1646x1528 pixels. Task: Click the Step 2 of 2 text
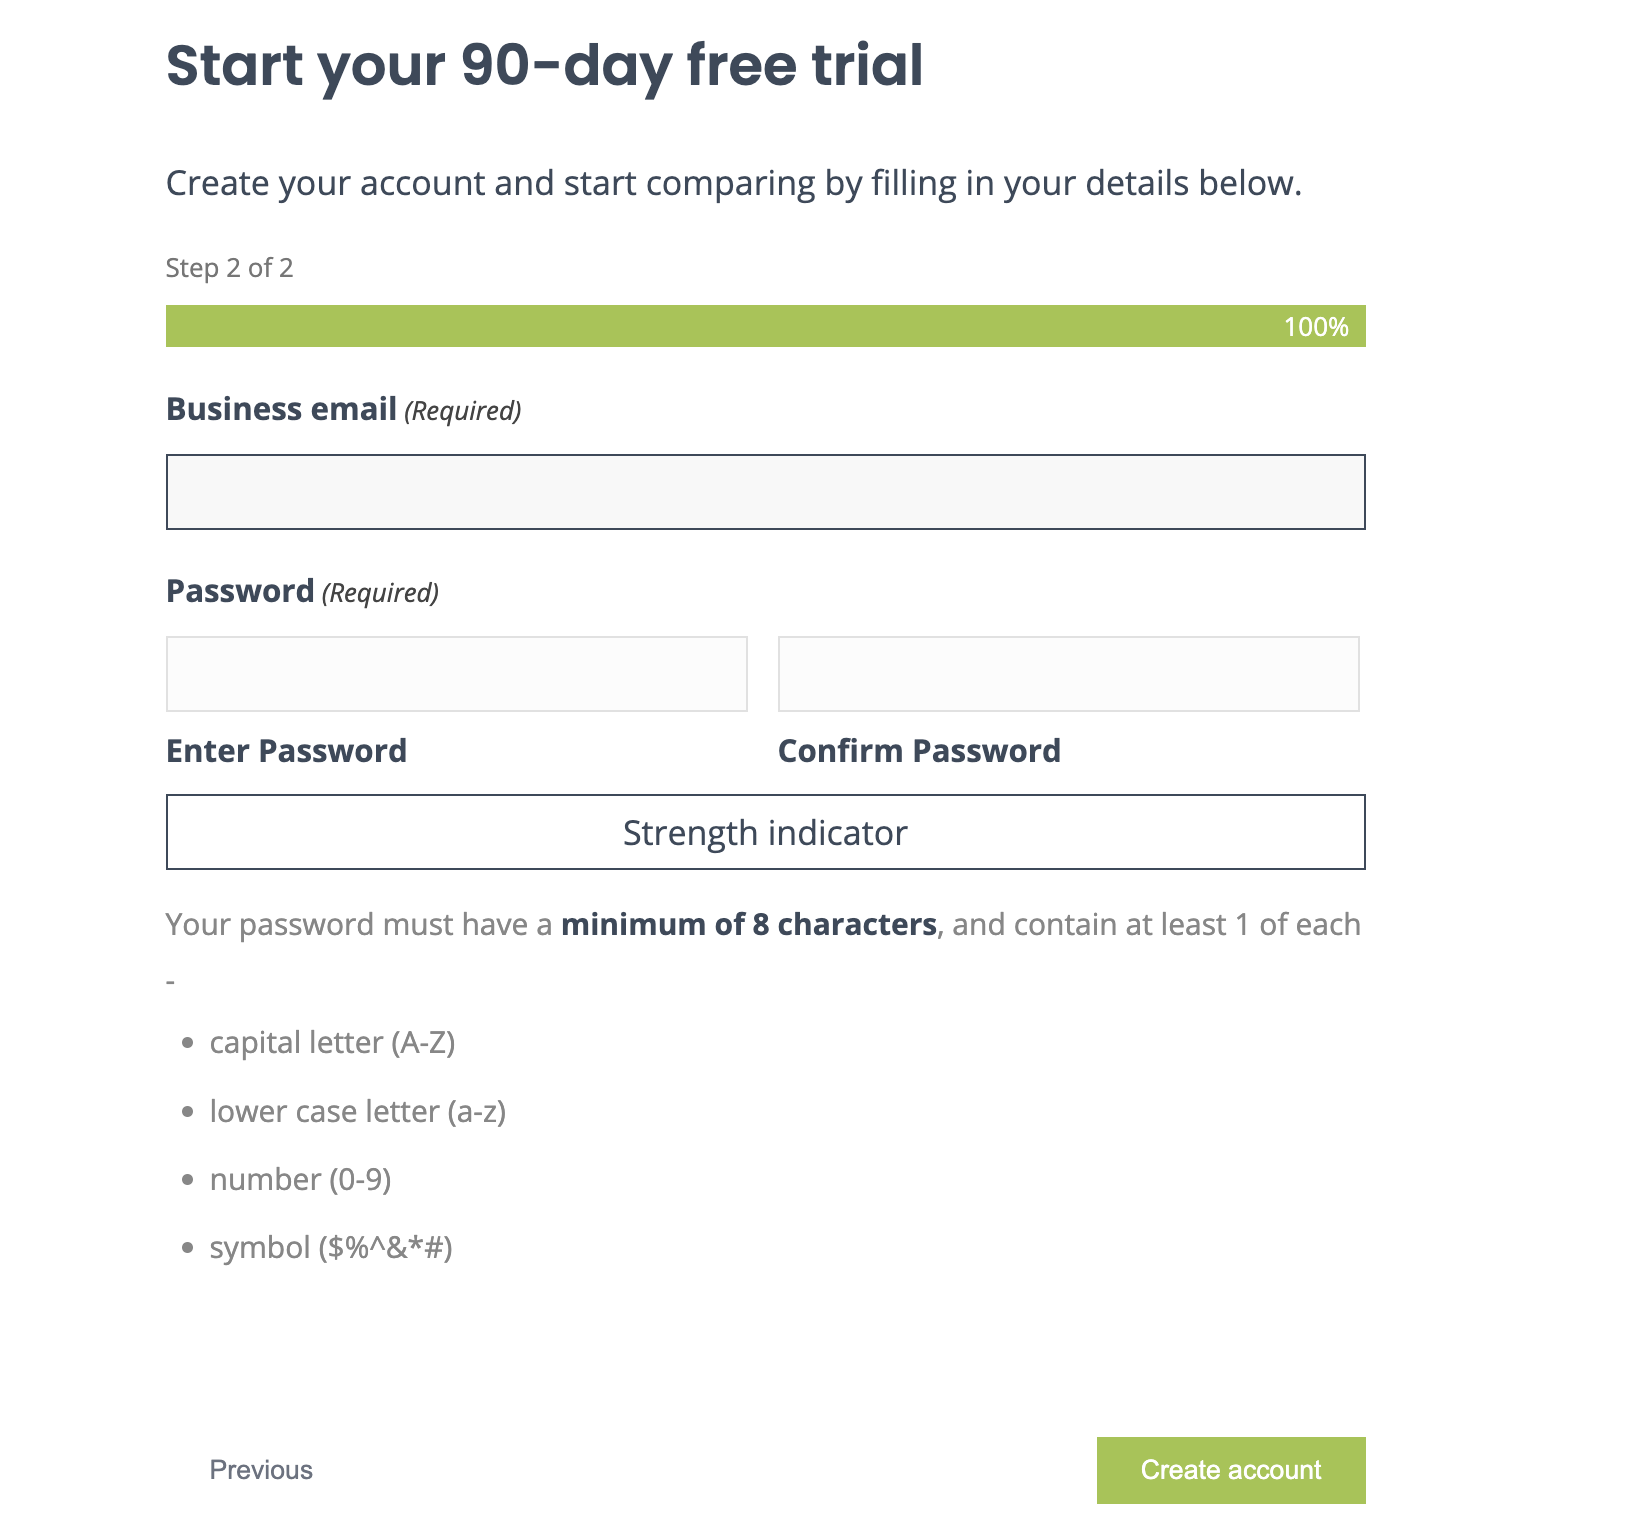(x=229, y=268)
